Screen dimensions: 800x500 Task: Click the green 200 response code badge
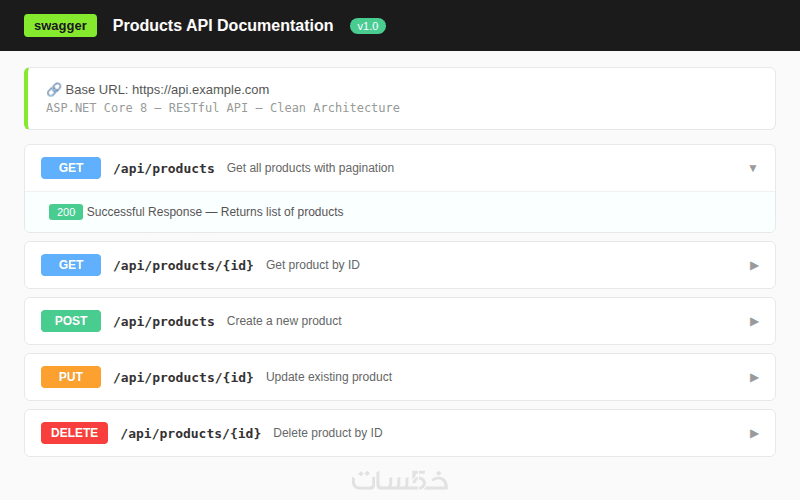(x=66, y=212)
